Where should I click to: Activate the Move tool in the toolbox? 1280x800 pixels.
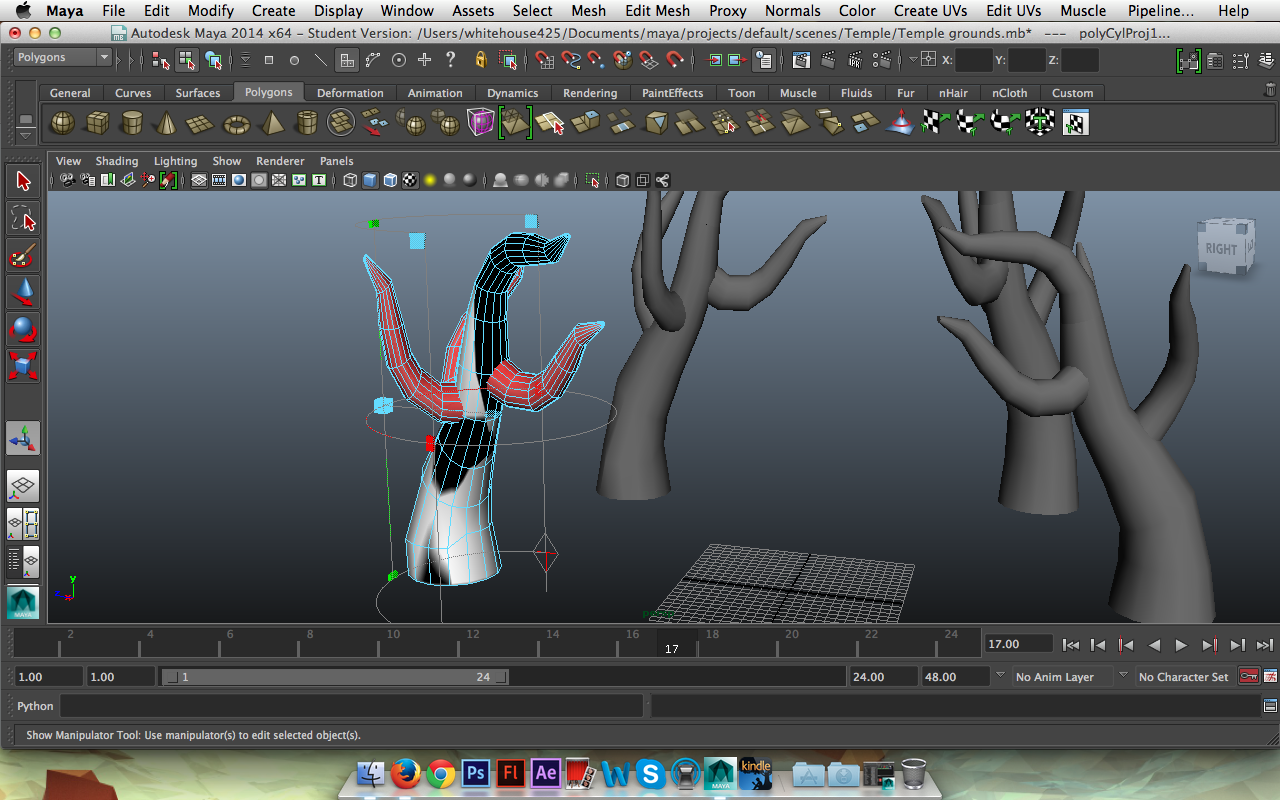click(23, 292)
